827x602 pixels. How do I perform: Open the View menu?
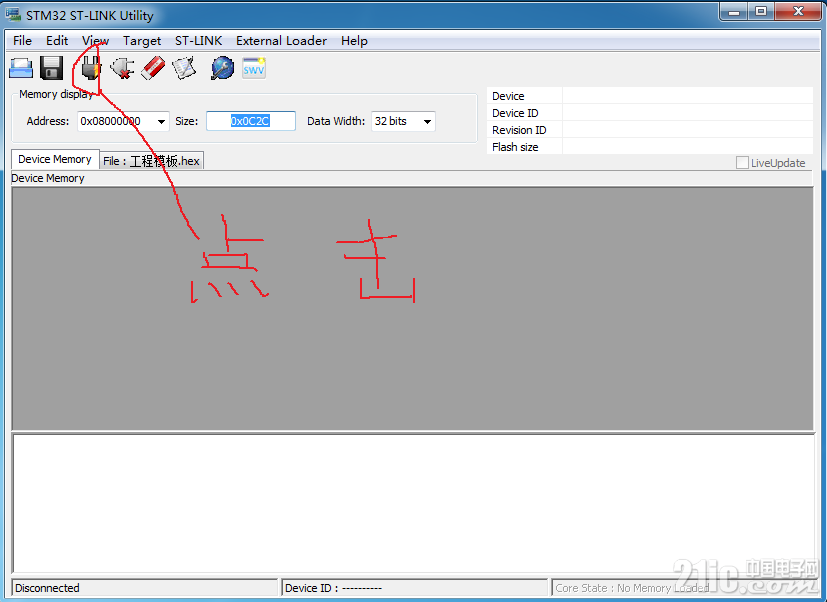(95, 41)
